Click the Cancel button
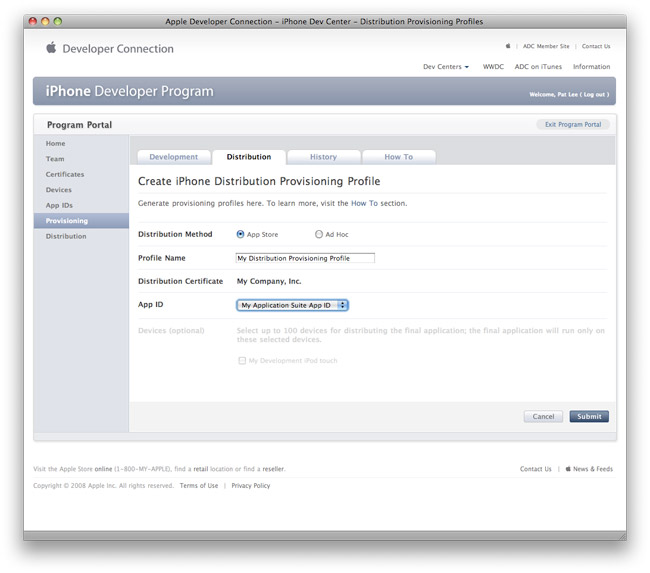This screenshot has width=650, height=573. pos(543,416)
